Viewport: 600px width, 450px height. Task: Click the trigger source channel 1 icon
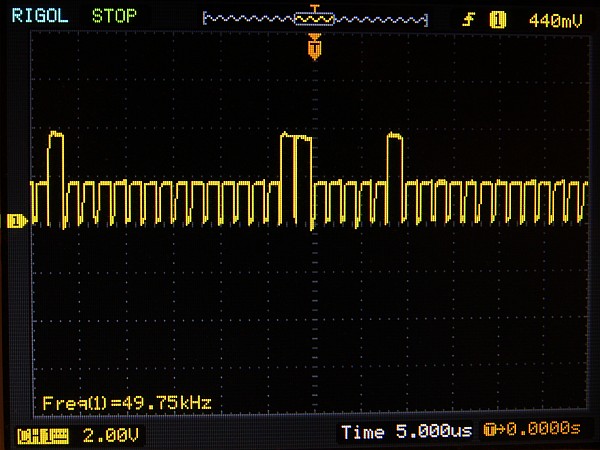point(498,18)
